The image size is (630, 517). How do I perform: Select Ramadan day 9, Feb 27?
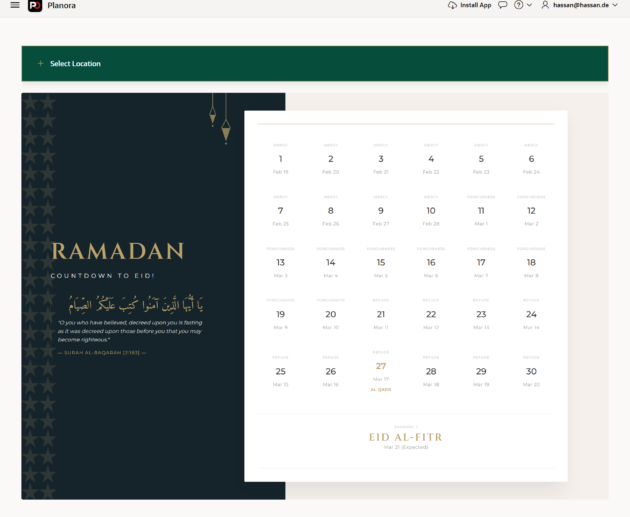coord(381,211)
